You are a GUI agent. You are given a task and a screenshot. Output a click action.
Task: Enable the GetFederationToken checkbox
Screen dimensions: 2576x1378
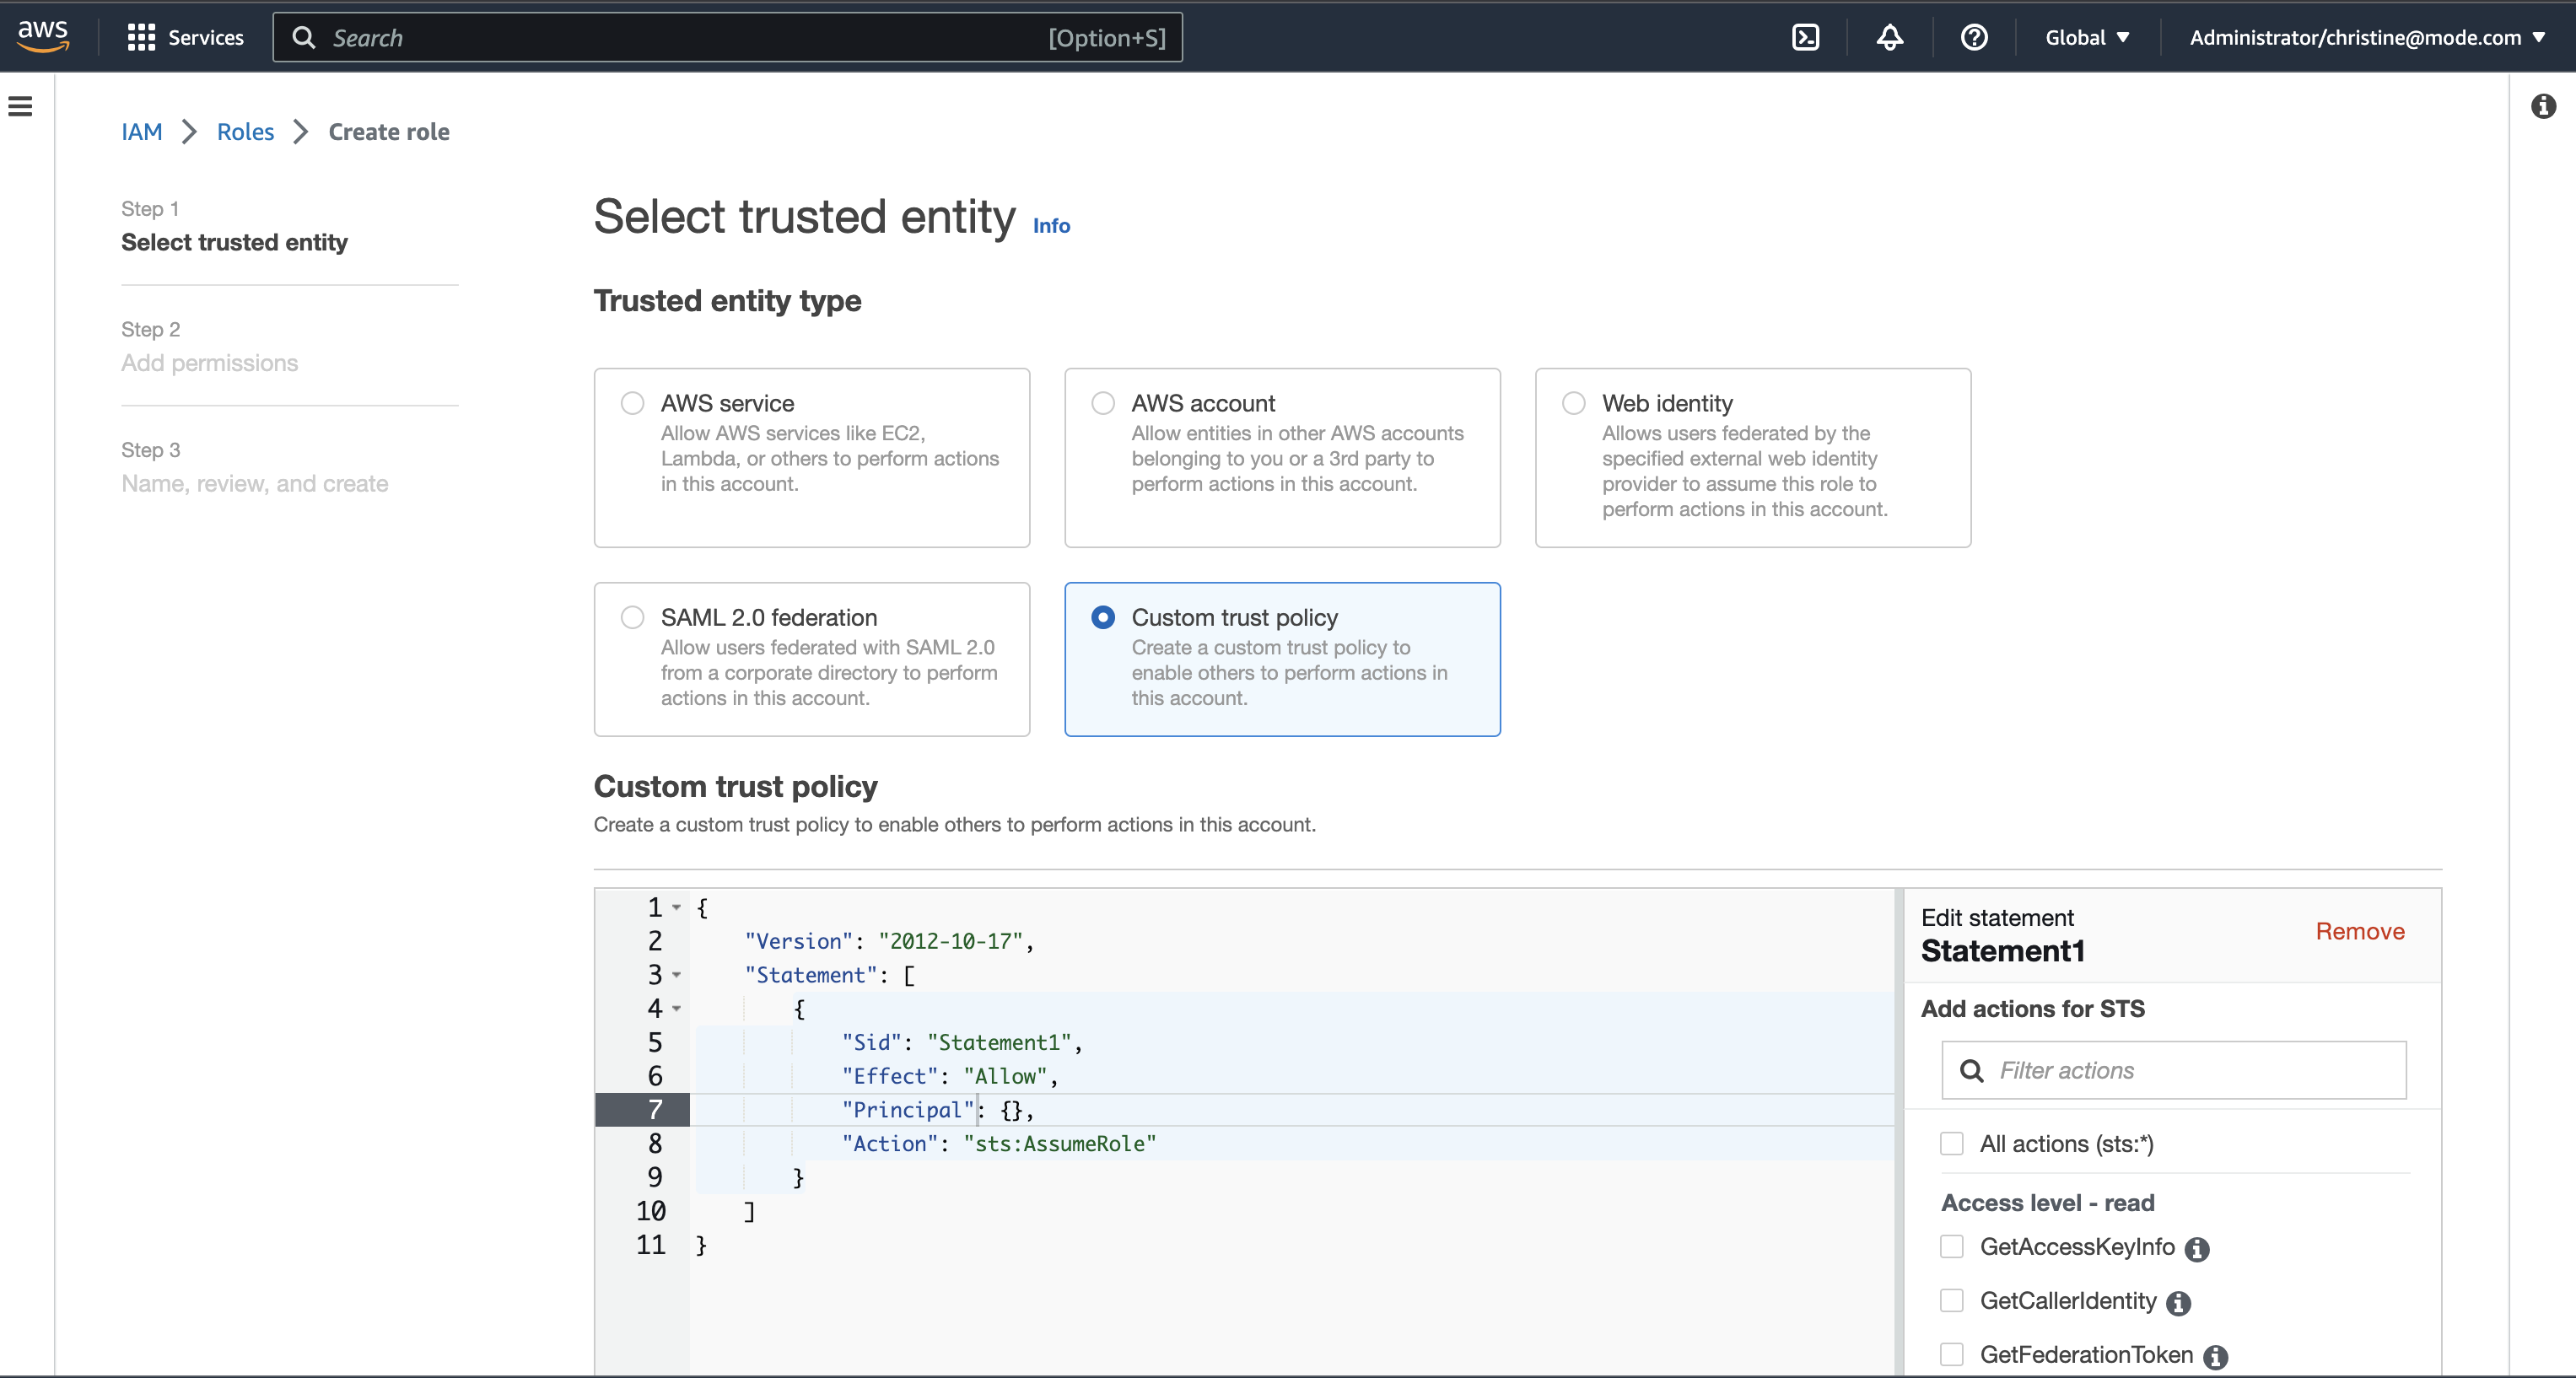(x=1951, y=1354)
